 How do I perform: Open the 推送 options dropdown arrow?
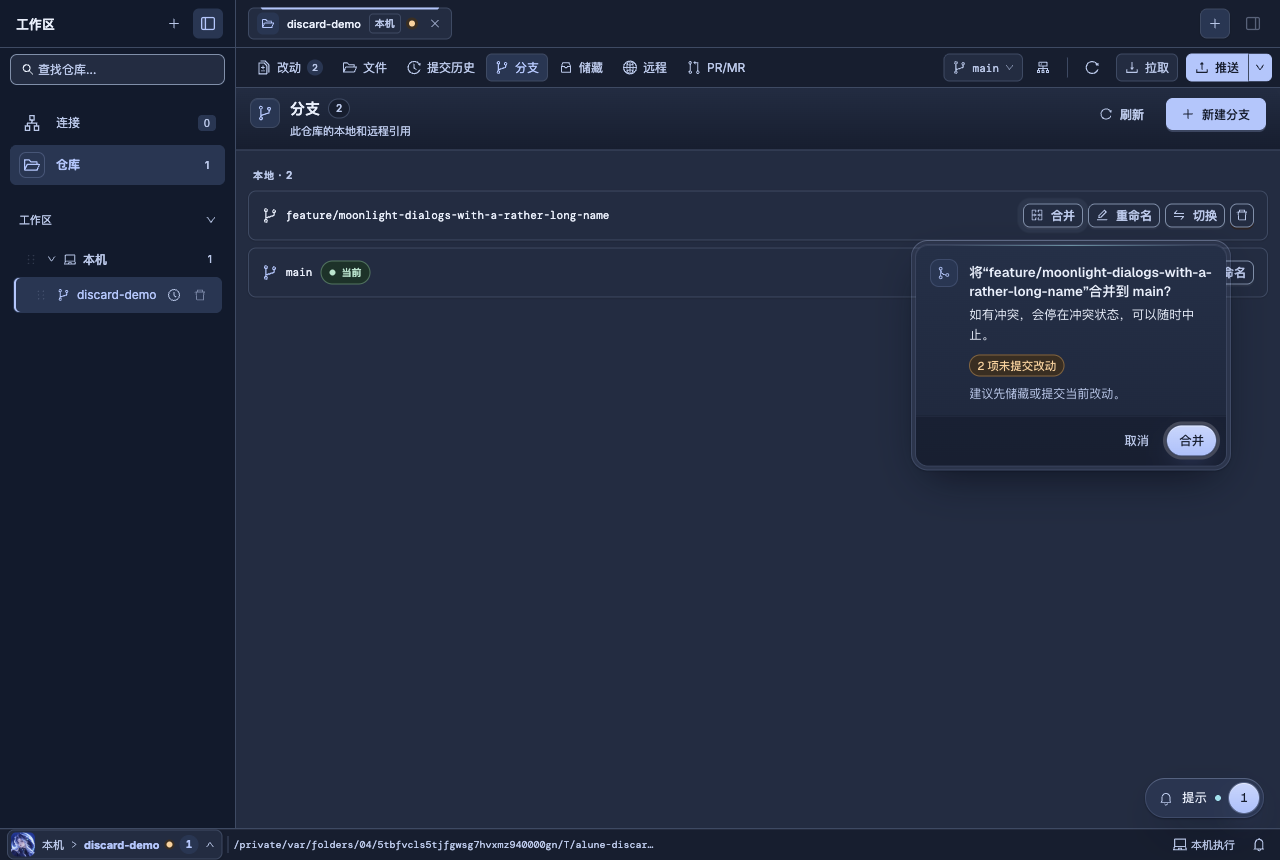coord(1260,67)
